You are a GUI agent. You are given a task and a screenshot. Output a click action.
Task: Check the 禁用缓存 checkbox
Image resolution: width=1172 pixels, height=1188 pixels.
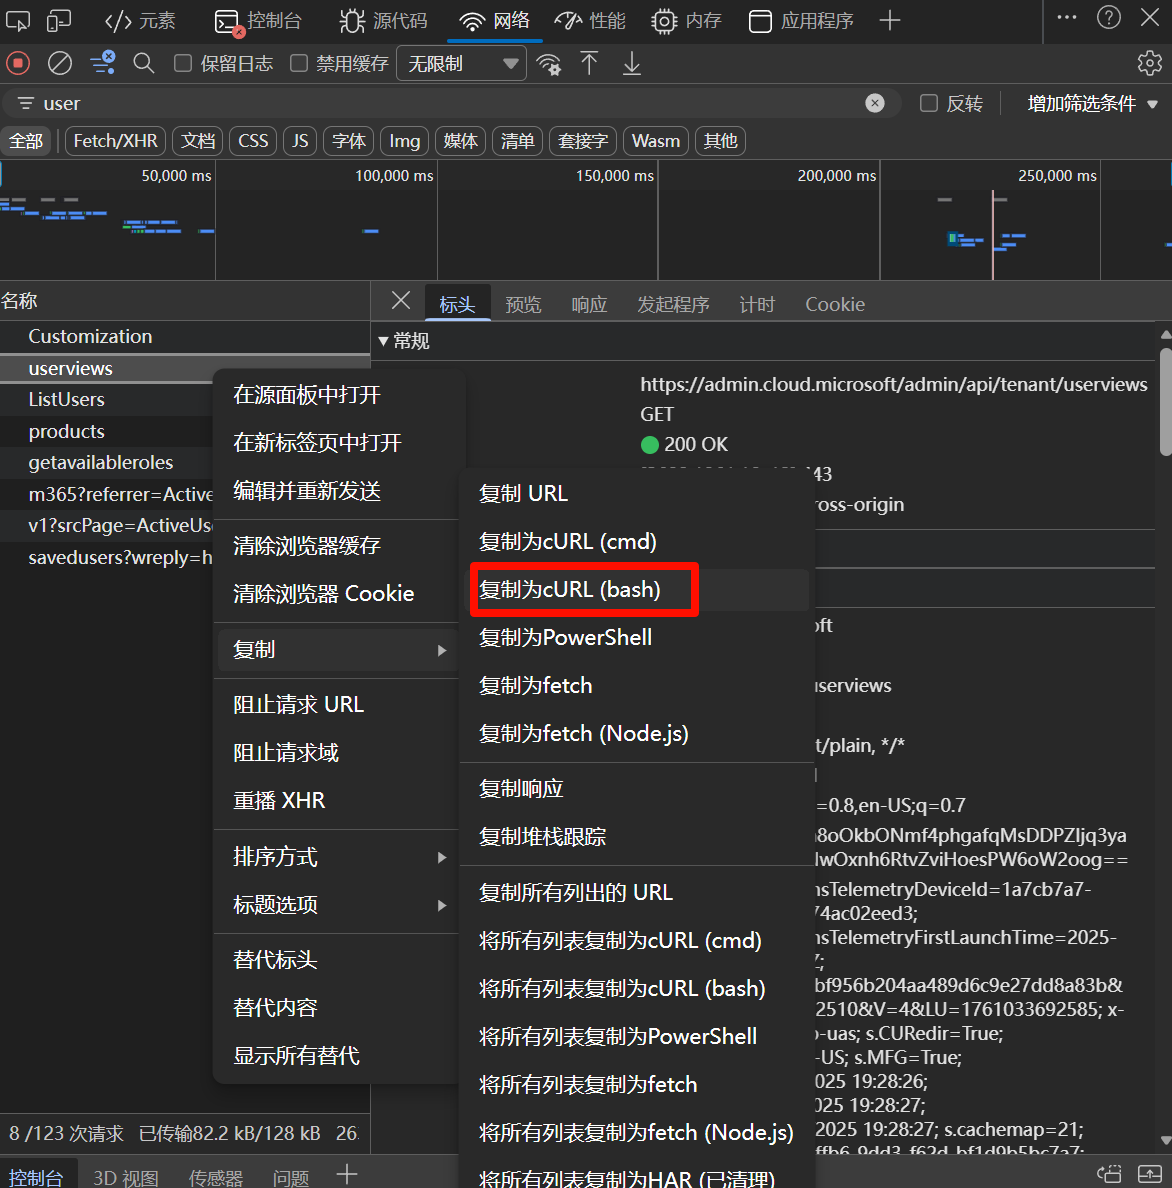299,64
